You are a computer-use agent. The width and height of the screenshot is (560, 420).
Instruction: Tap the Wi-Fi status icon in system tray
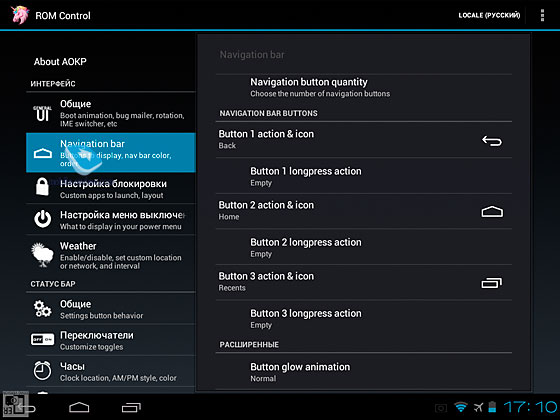pos(461,407)
